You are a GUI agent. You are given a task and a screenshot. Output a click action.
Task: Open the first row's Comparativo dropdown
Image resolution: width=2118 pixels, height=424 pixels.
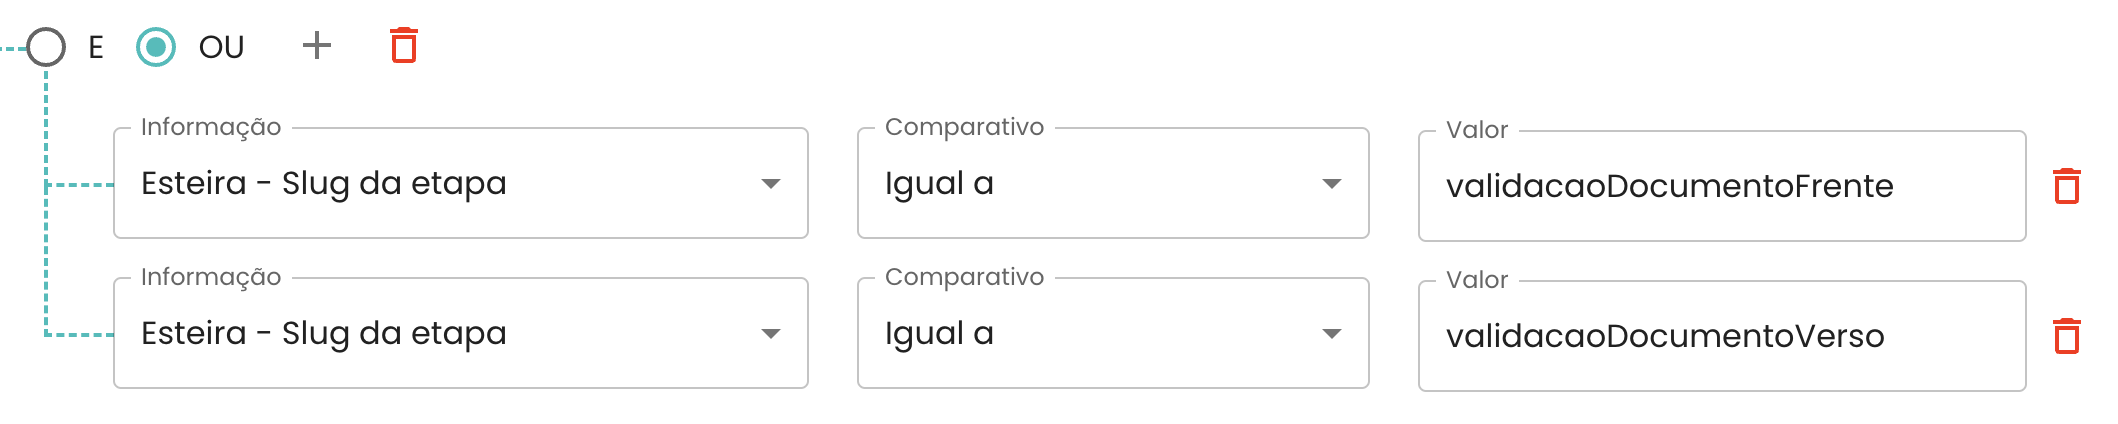(1112, 184)
